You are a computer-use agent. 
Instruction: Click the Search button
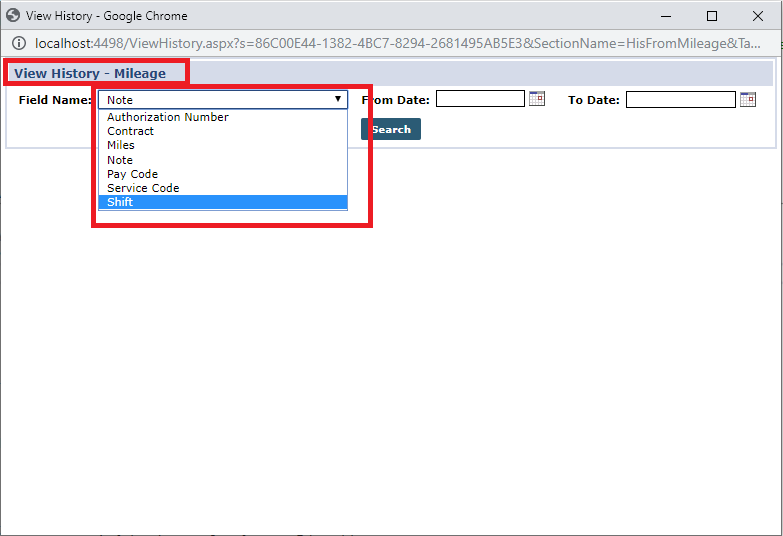[x=391, y=129]
